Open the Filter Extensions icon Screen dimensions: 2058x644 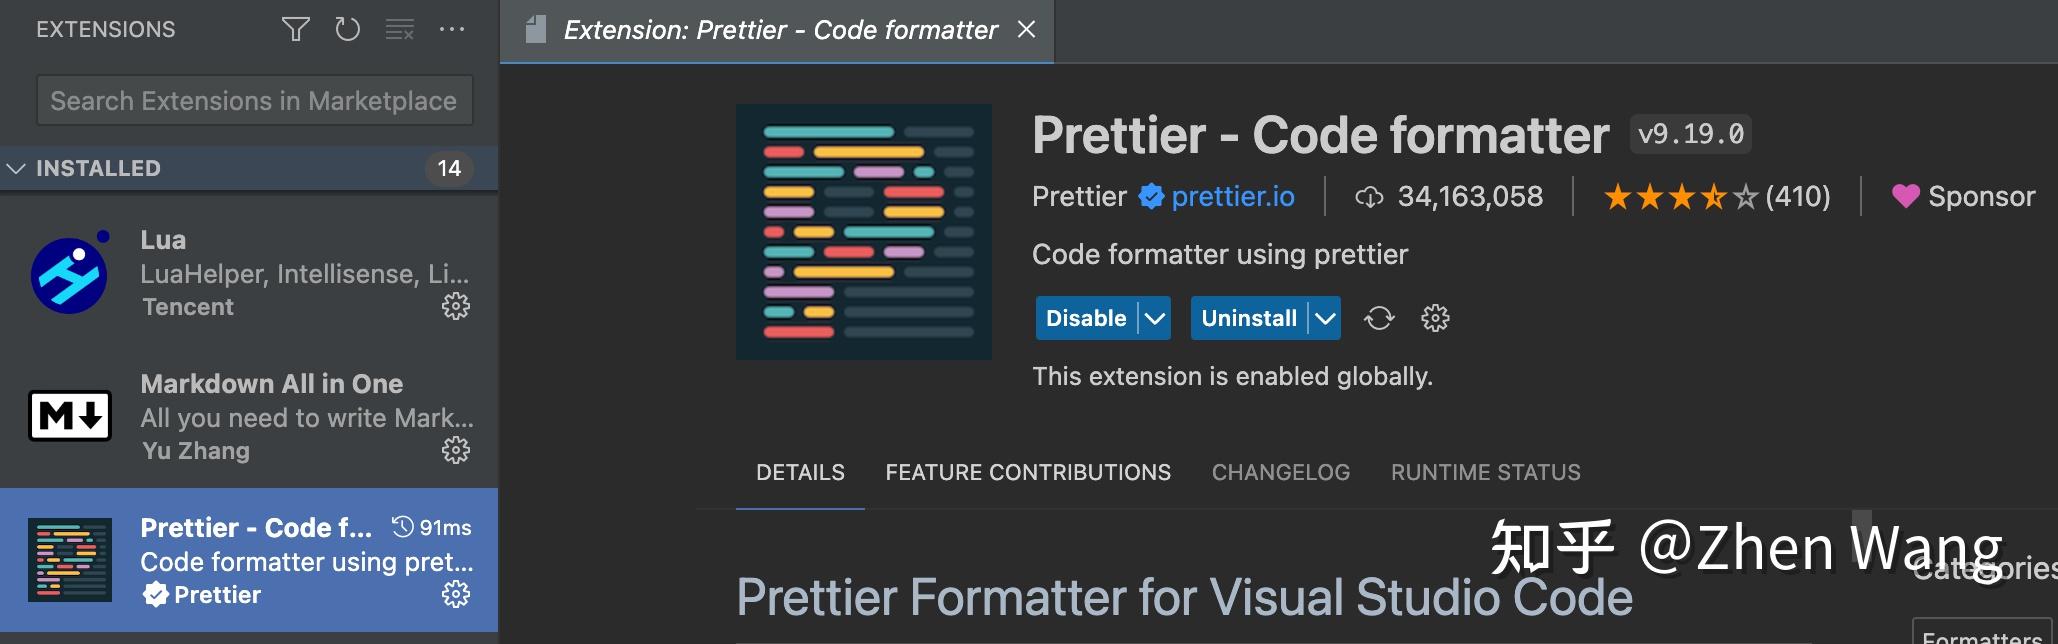(295, 29)
